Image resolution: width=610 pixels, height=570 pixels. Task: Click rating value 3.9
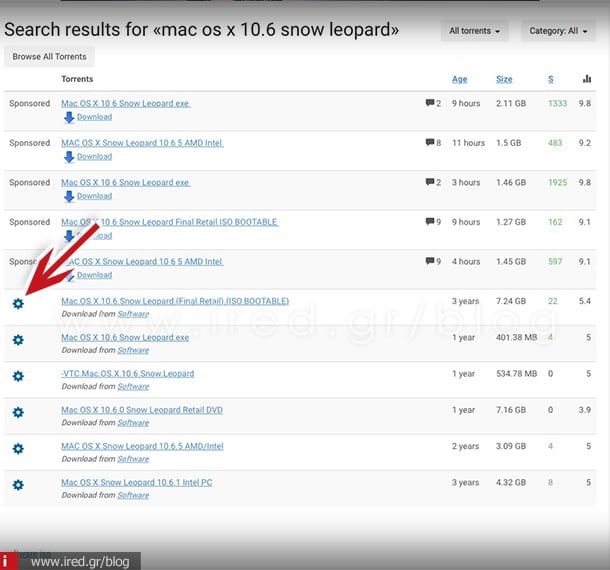click(585, 410)
